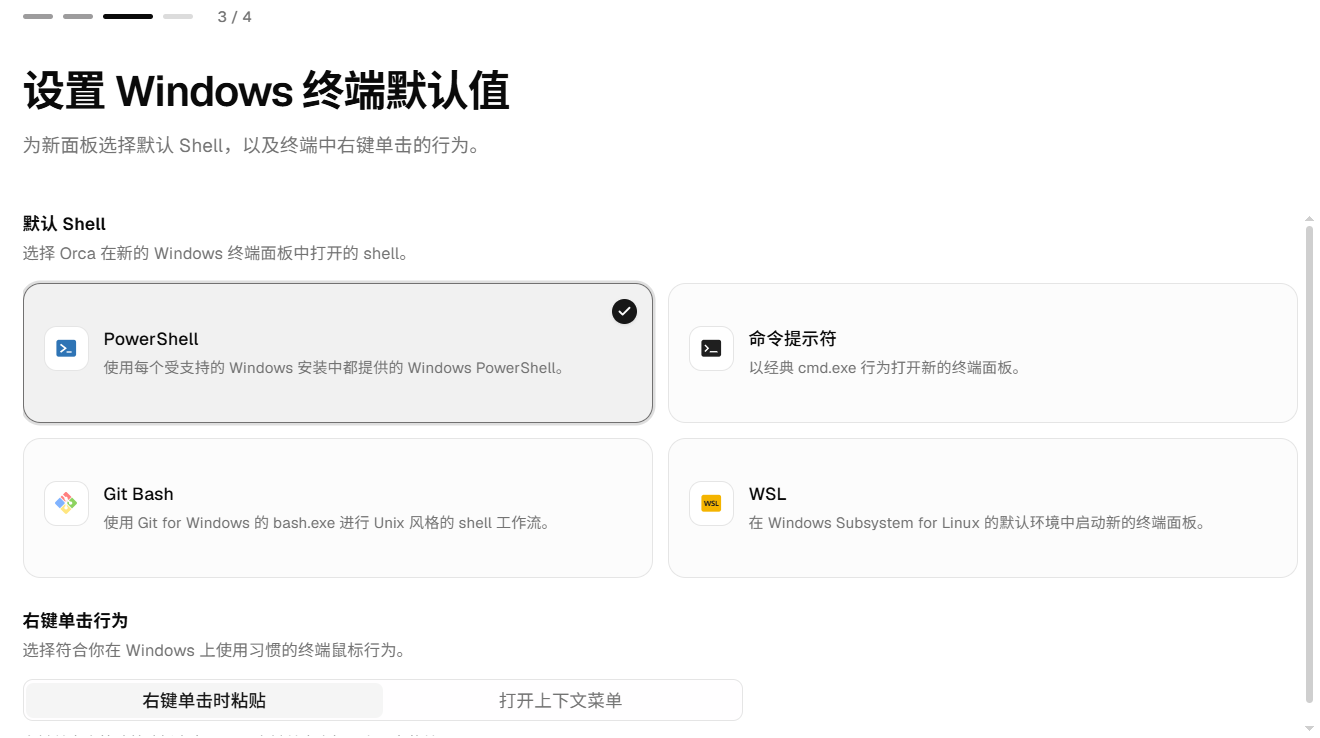Screen dimensions: 1320x738
Task: Click the subtitle '为新面板选择默认 Shell…'
Action: pyautogui.click(x=255, y=146)
